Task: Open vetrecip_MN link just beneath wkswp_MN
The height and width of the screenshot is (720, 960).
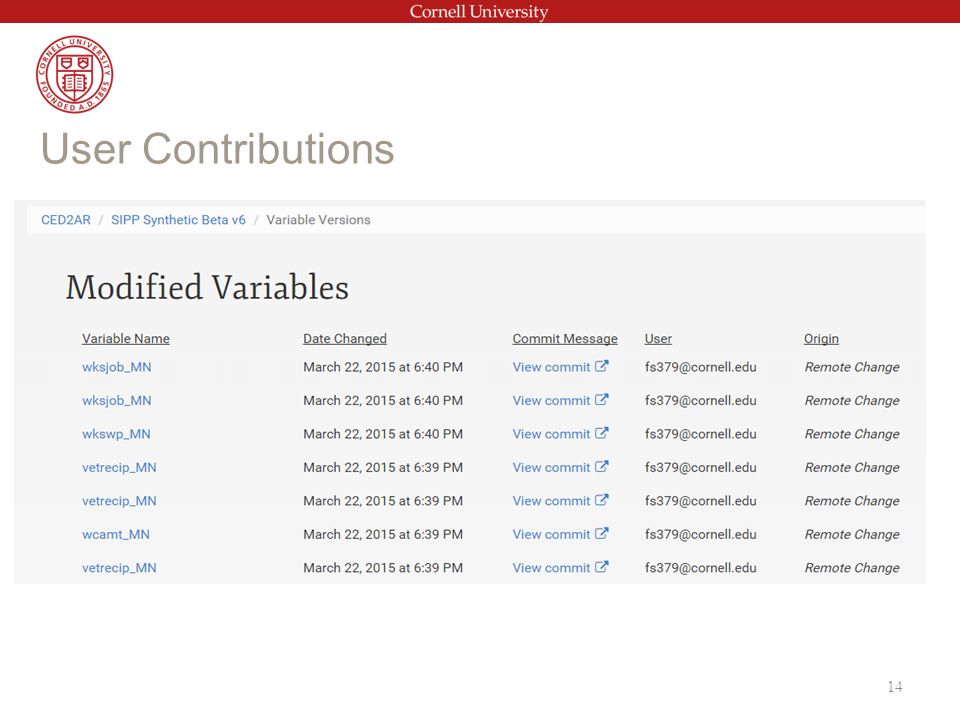Action: tap(119, 468)
